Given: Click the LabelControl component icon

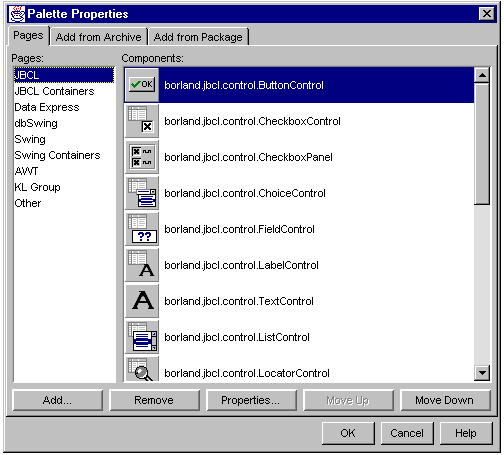Looking at the screenshot, I should tap(142, 265).
